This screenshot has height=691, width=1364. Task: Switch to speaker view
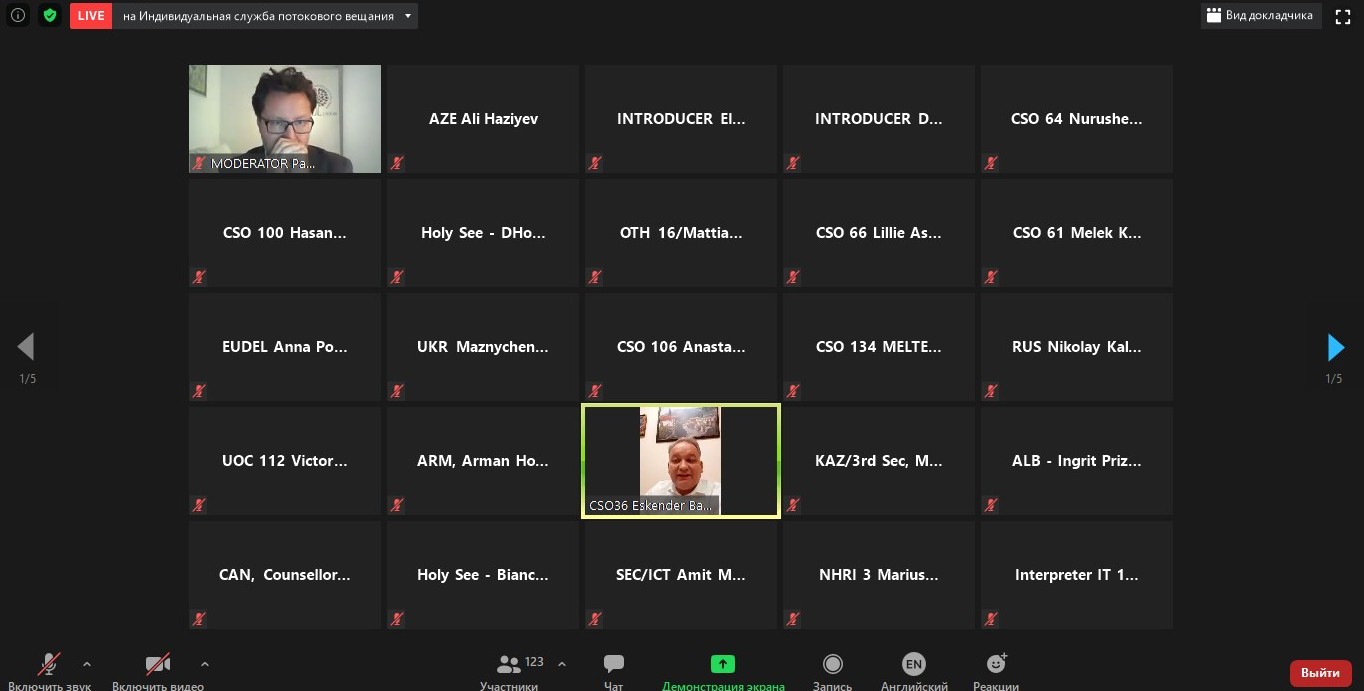click(x=1260, y=16)
